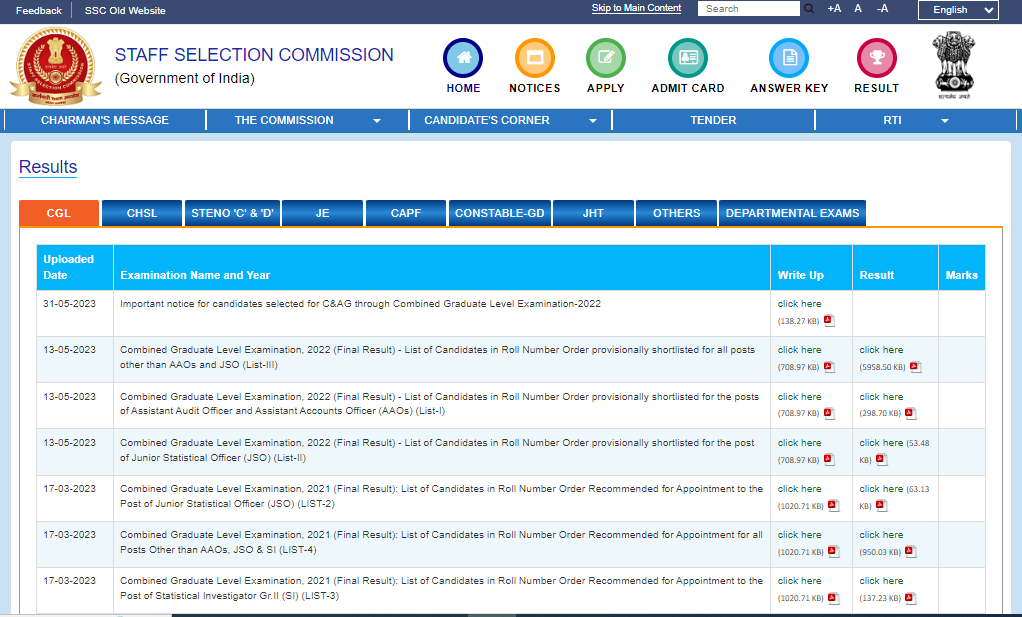The width and height of the screenshot is (1022, 617).
Task: Open Result PDF icon for 2022 JSO List-II
Action: coord(881,459)
